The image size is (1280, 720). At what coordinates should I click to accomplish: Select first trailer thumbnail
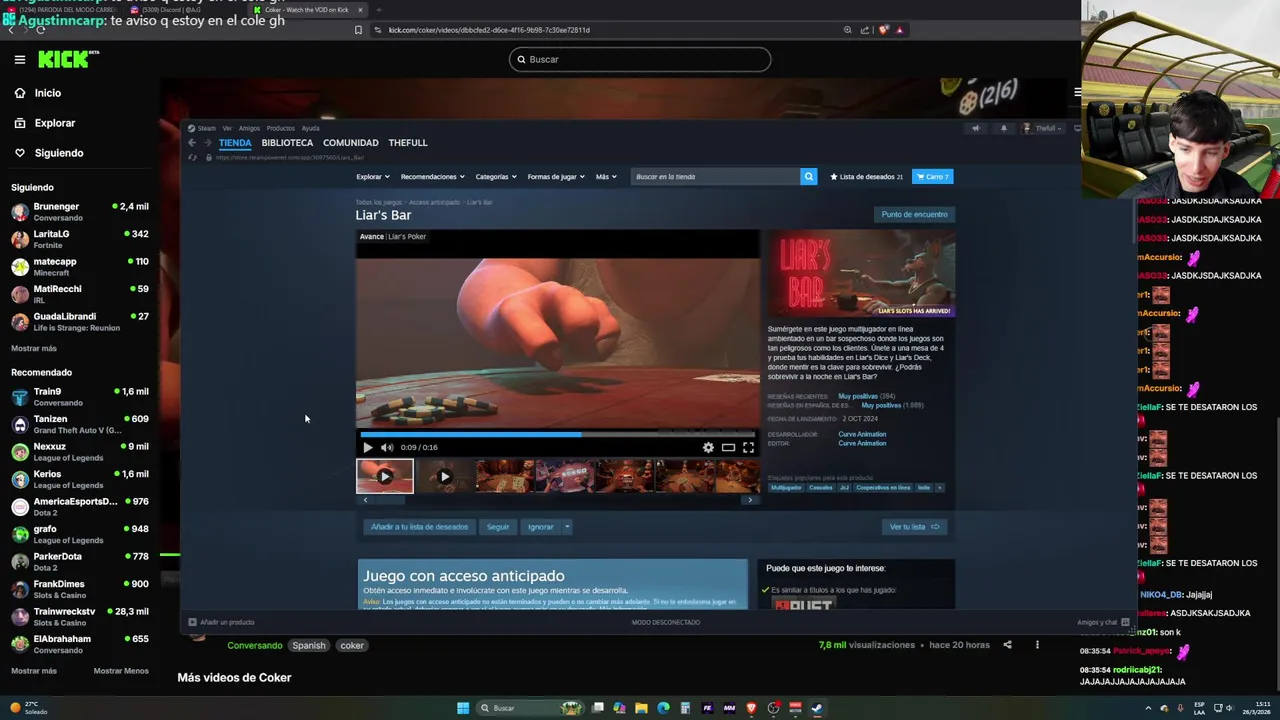click(x=385, y=477)
